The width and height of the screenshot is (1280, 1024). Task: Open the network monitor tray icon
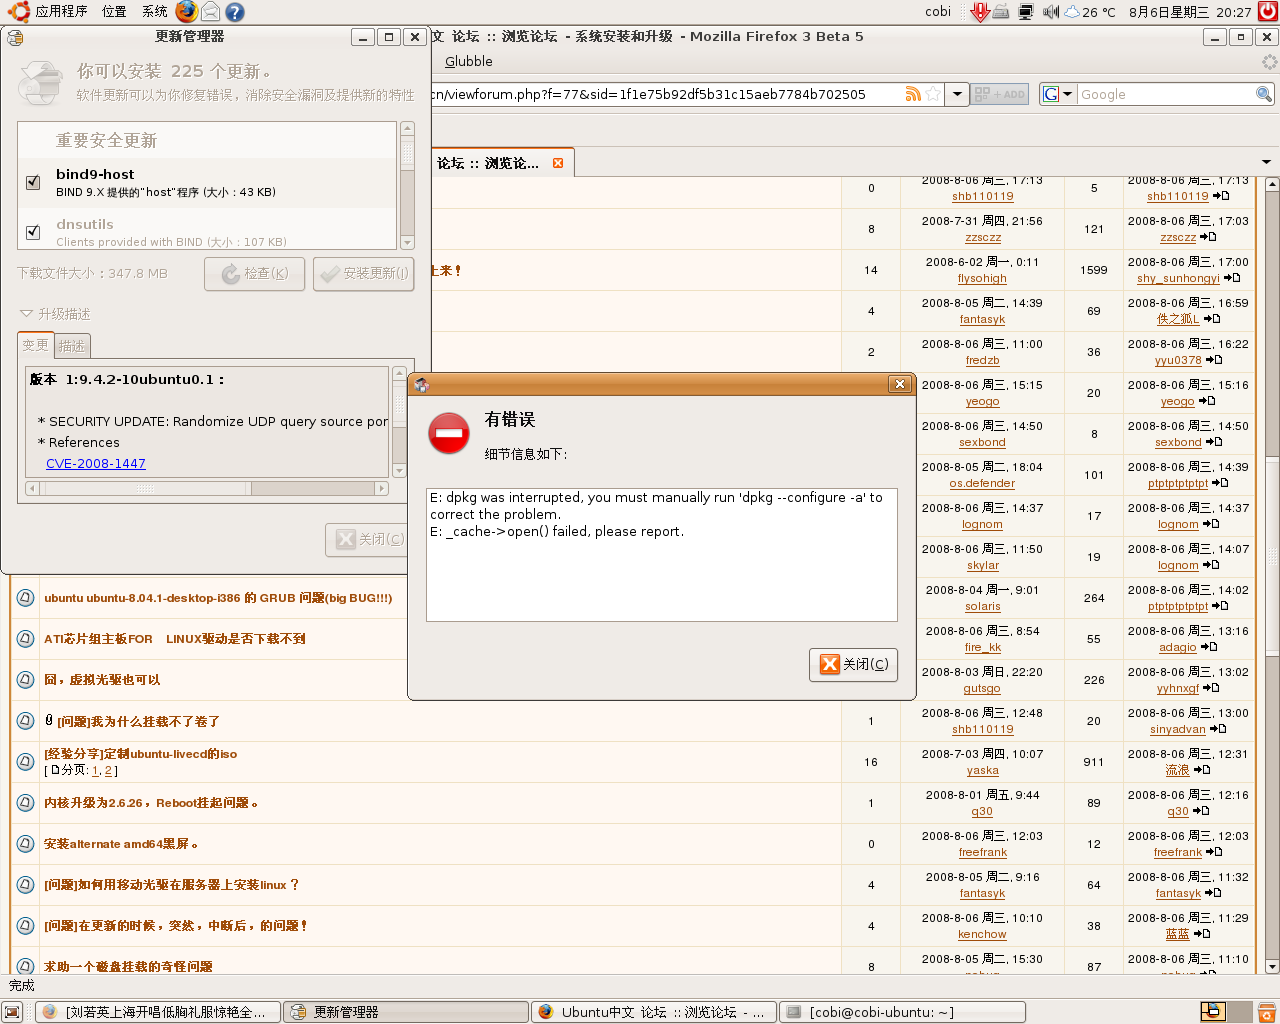point(1026,12)
